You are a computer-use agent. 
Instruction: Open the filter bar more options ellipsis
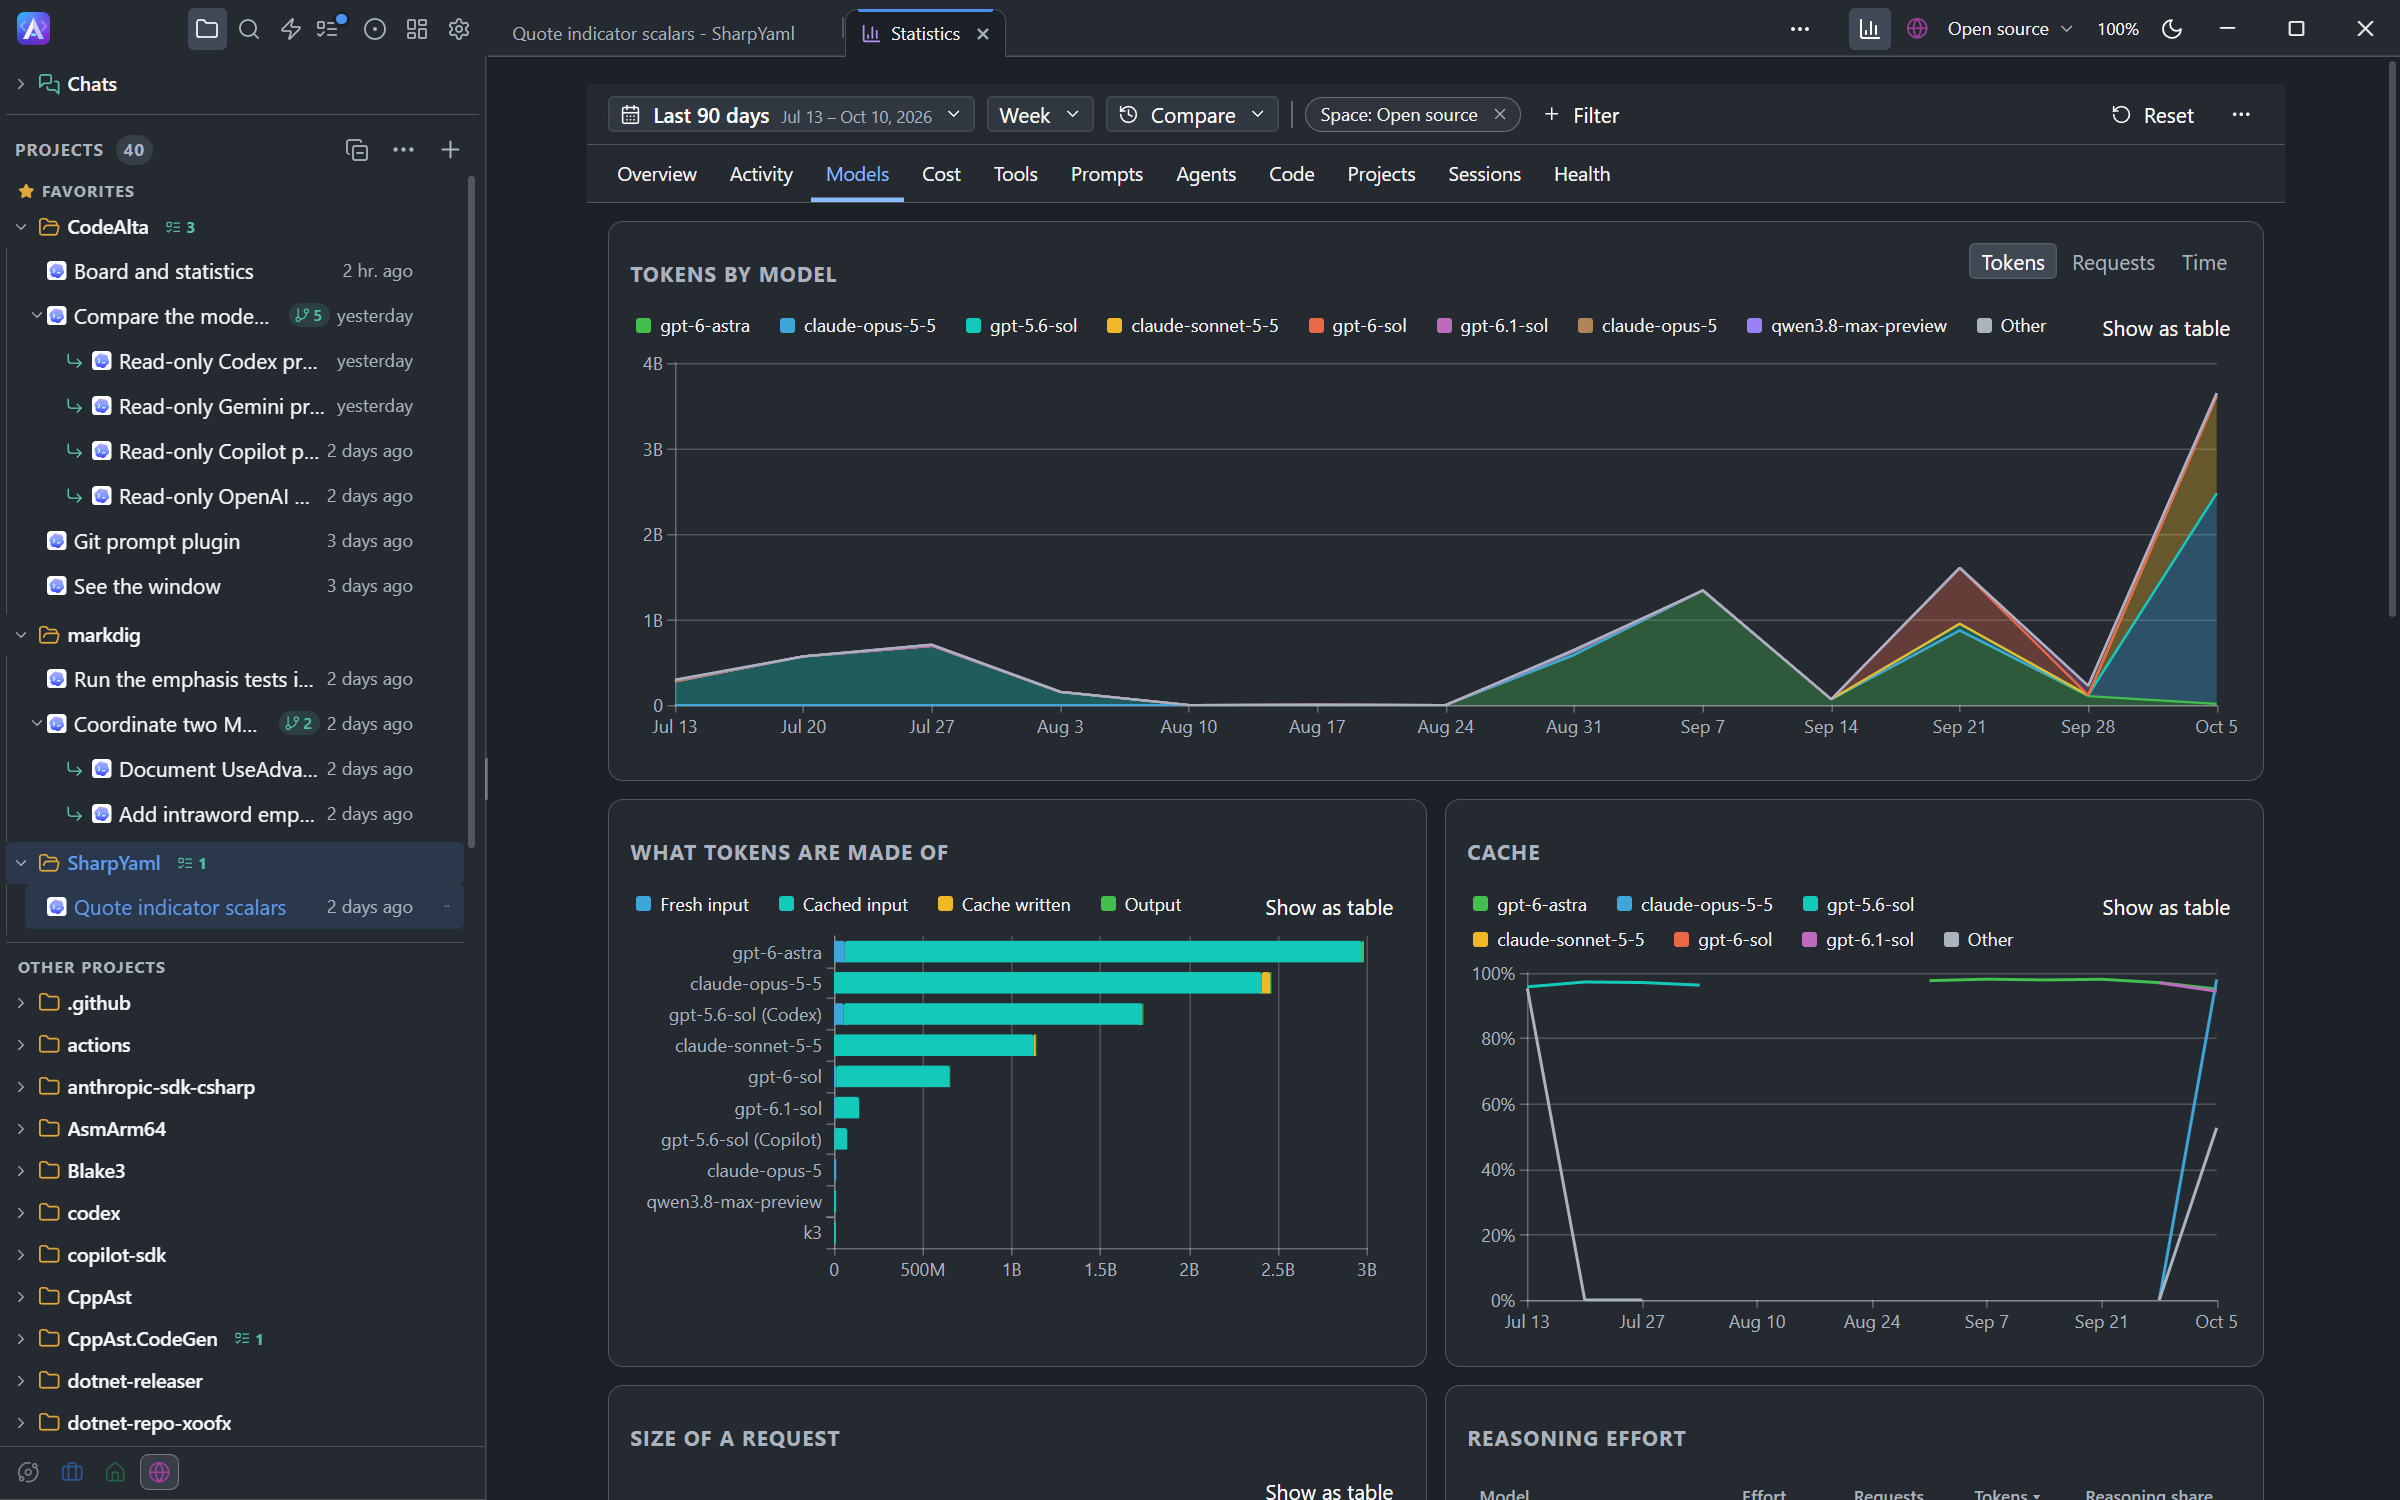(x=2241, y=114)
